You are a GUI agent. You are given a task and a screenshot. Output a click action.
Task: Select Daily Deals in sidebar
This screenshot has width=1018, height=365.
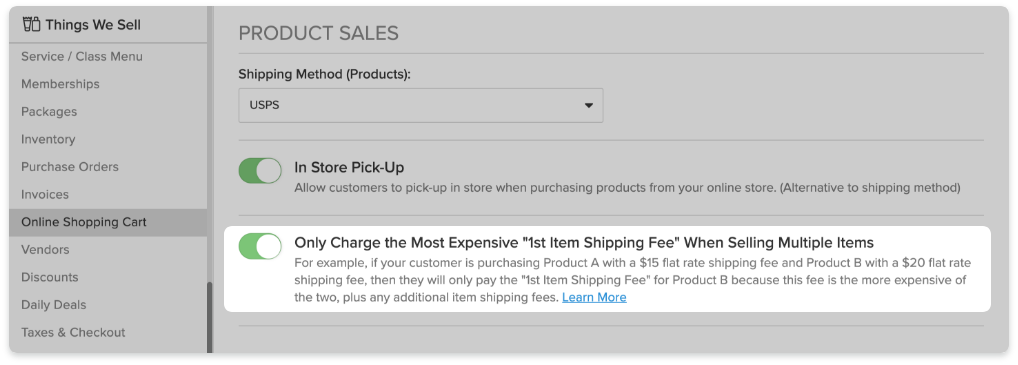click(x=54, y=305)
